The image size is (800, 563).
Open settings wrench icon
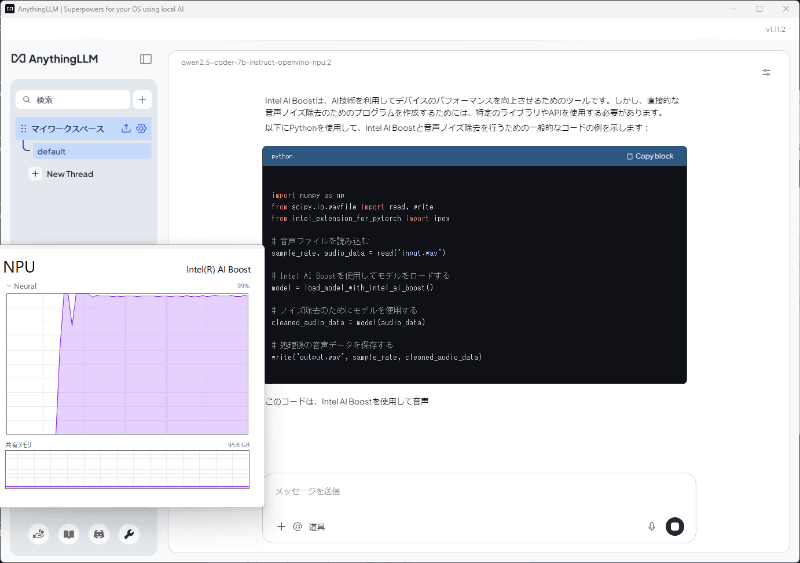click(129, 534)
